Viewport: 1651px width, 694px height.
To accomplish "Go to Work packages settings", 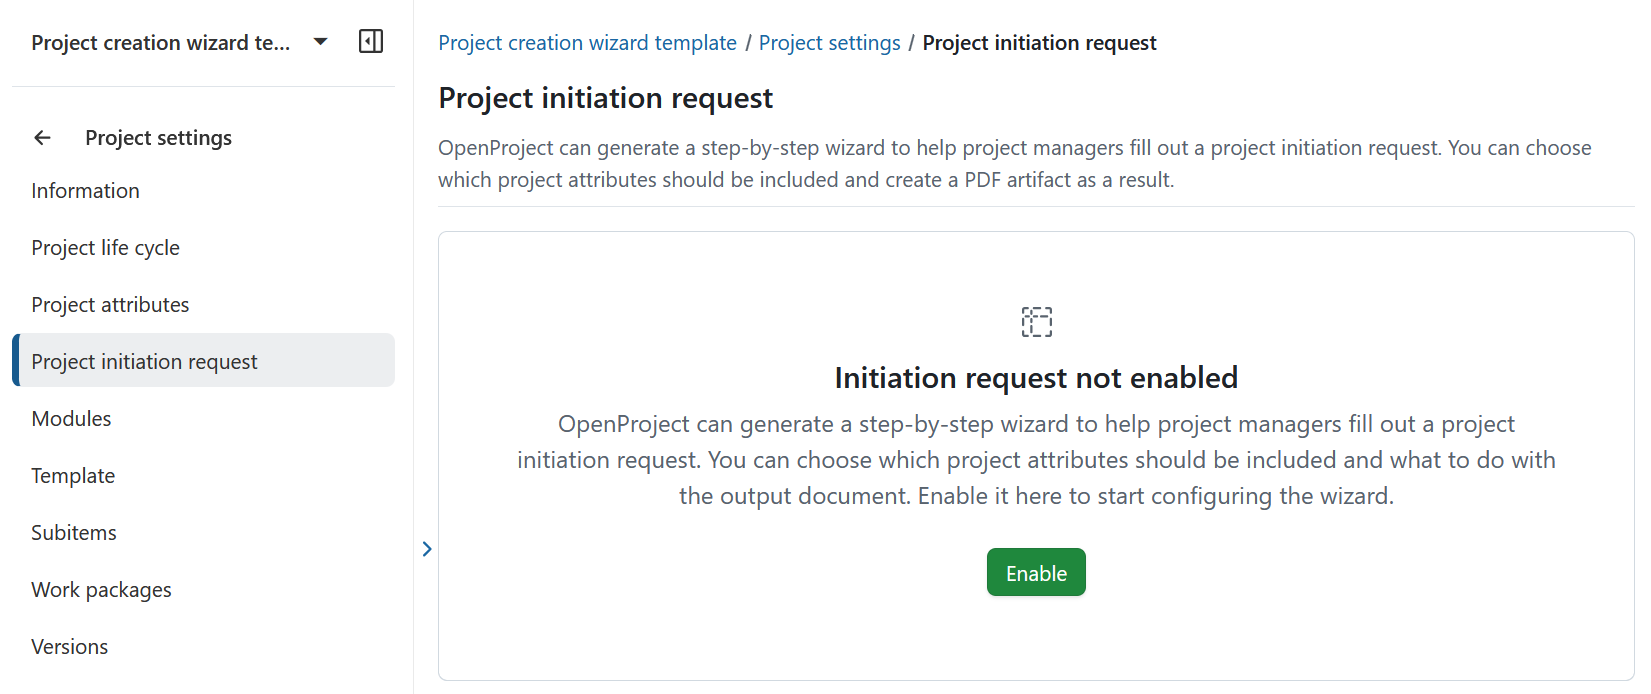I will coord(101,589).
